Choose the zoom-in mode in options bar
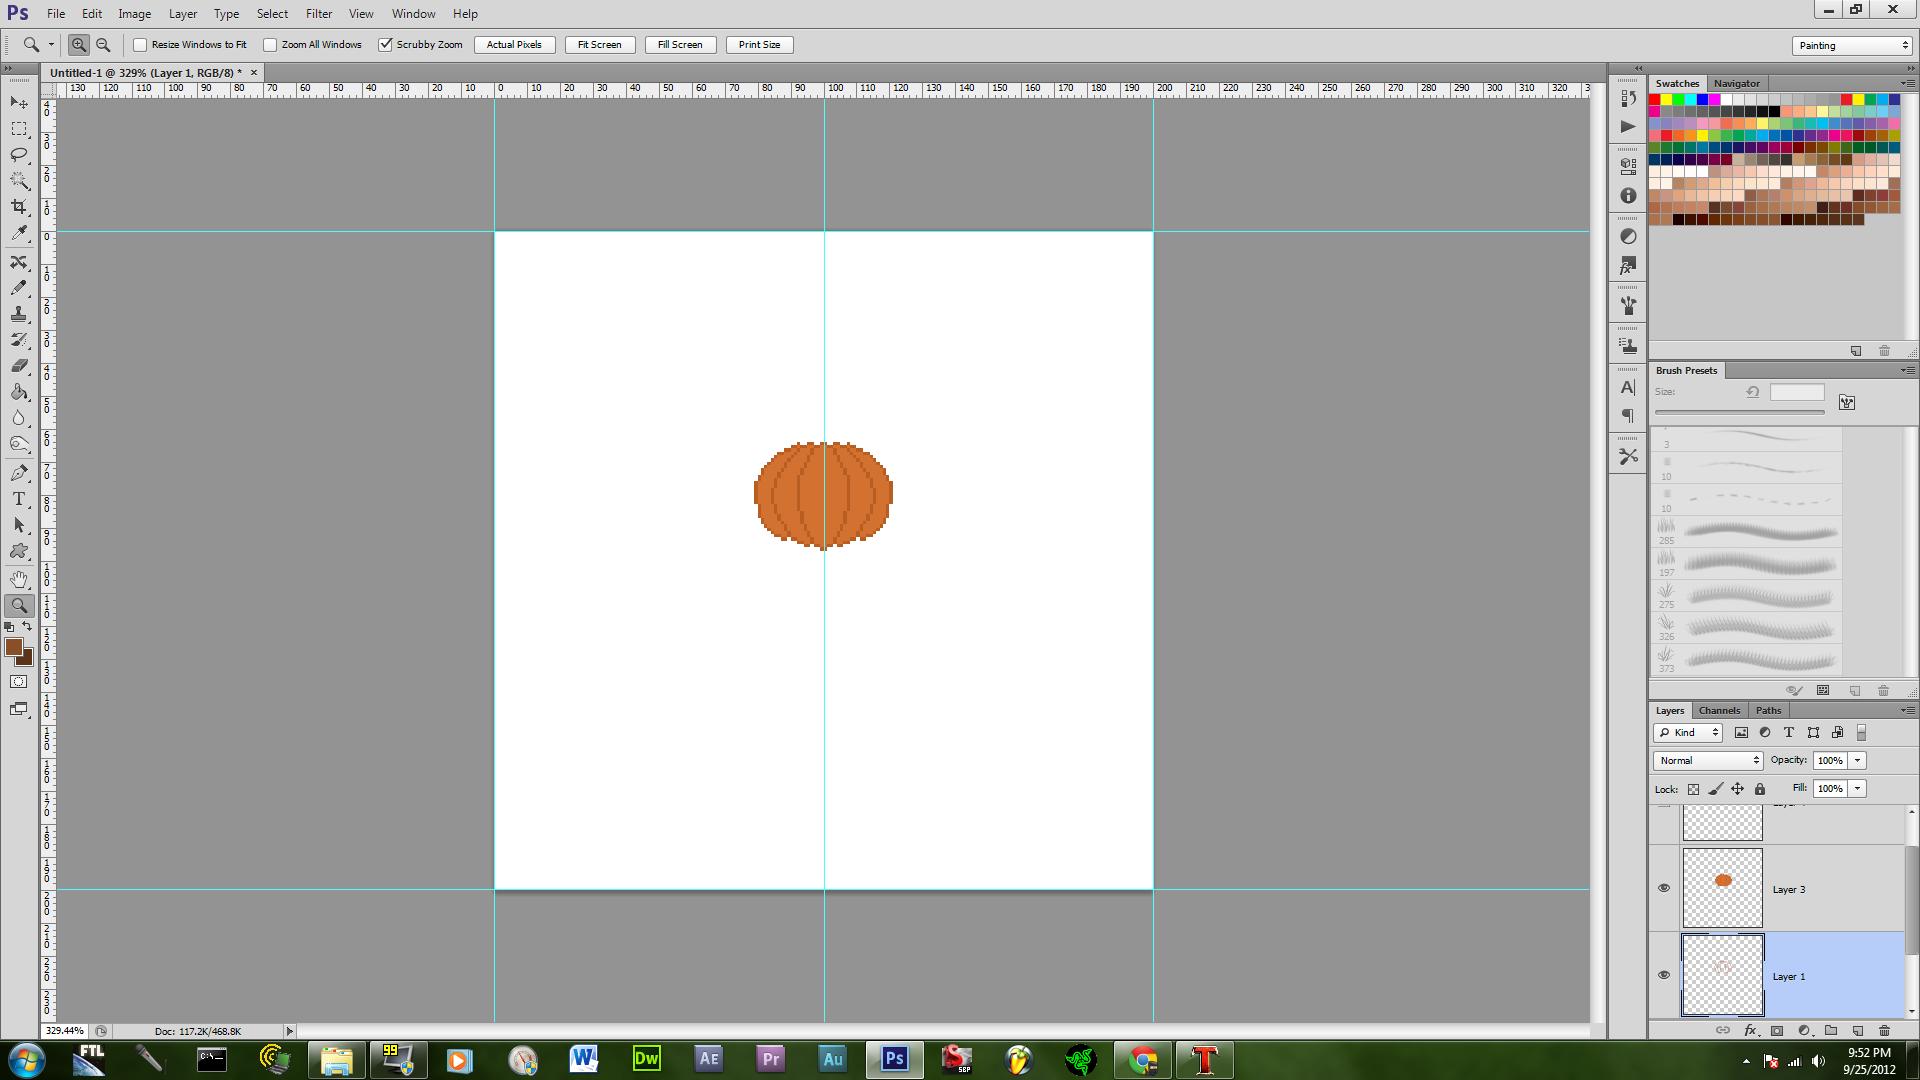 click(78, 45)
